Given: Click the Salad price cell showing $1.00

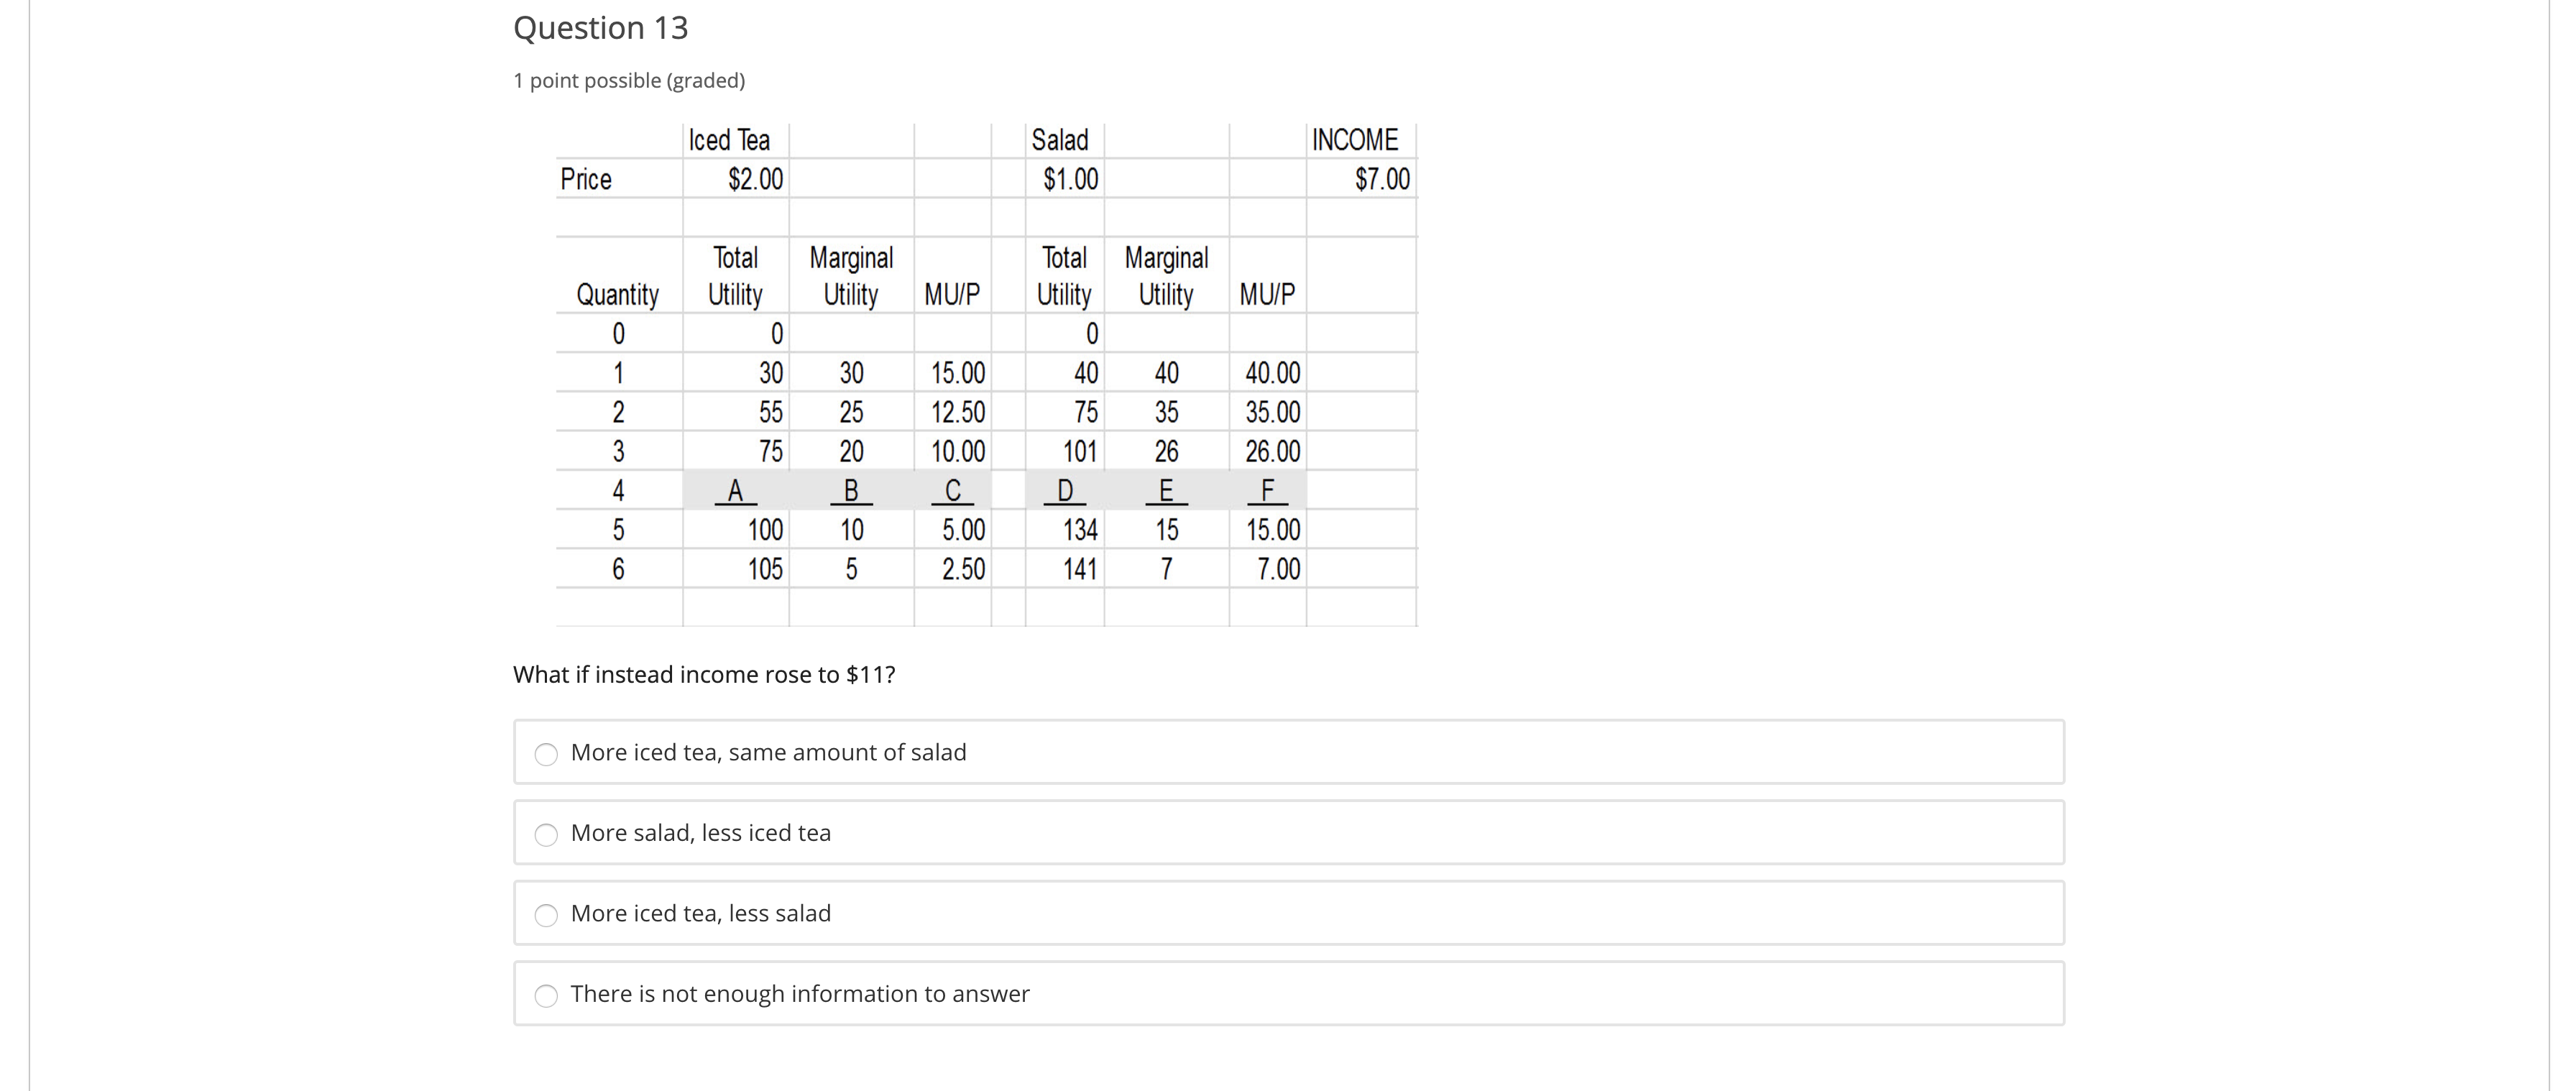Looking at the screenshot, I should 1070,179.
